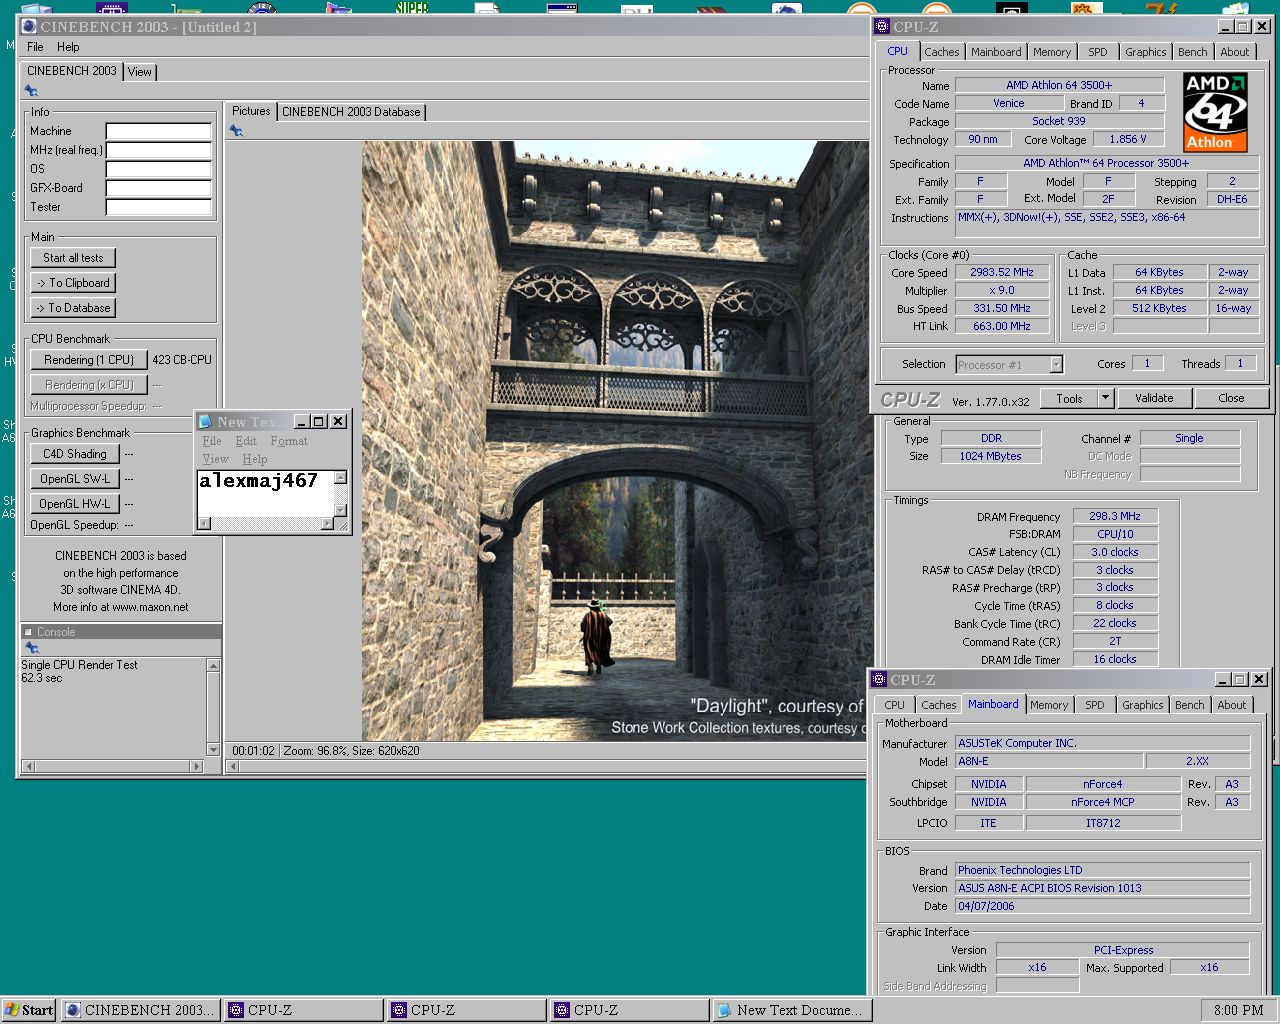Open About tab in top CPU-Z window
Viewport: 1280px width, 1024px height.
tap(1234, 52)
